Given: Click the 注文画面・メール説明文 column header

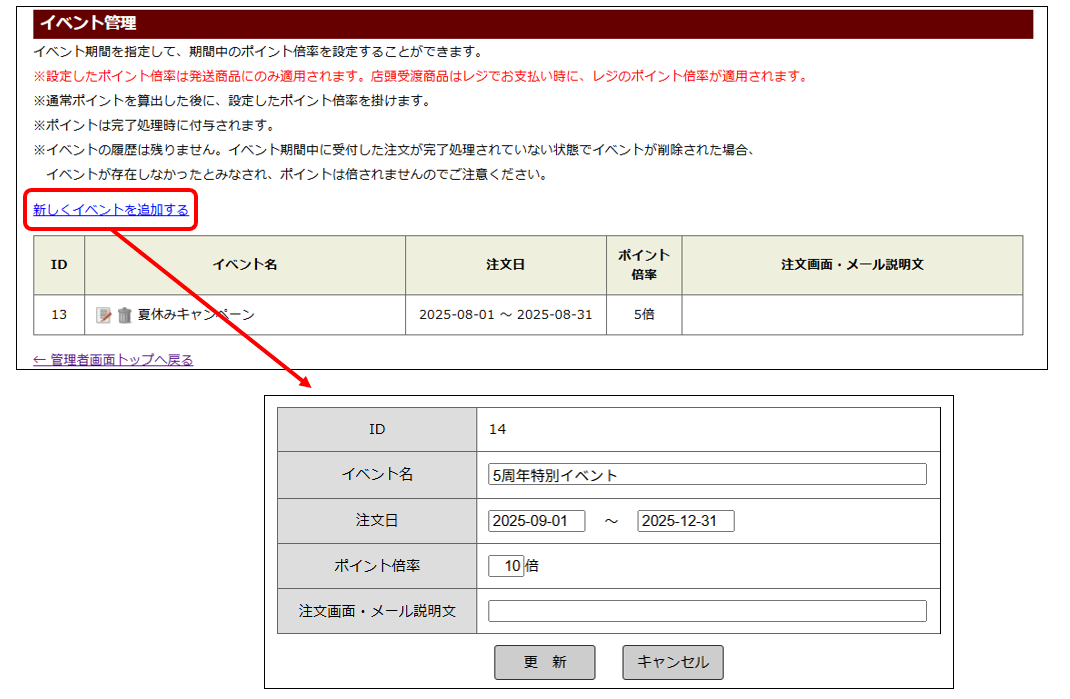Looking at the screenshot, I should point(852,265).
